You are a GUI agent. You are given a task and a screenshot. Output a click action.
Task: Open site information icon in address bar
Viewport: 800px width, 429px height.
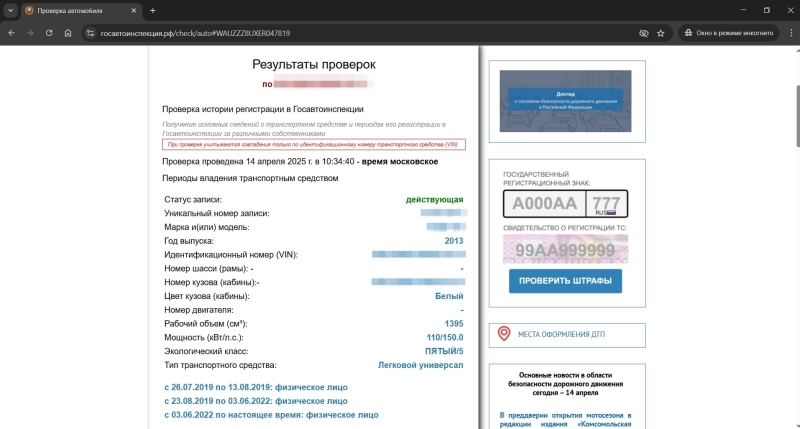tap(90, 32)
